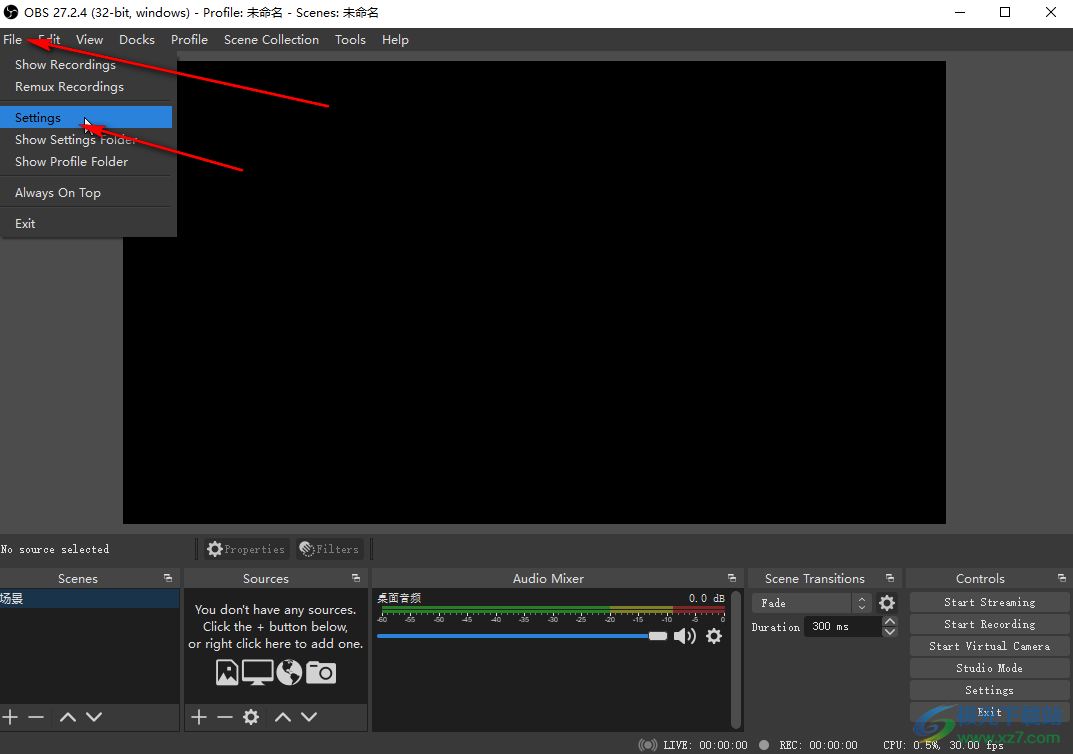Open the Tools menu
1073x754 pixels.
350,40
